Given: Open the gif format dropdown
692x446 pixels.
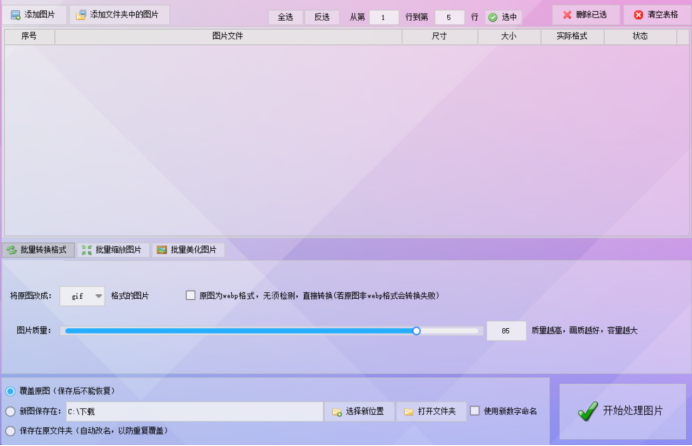Looking at the screenshot, I should [83, 296].
